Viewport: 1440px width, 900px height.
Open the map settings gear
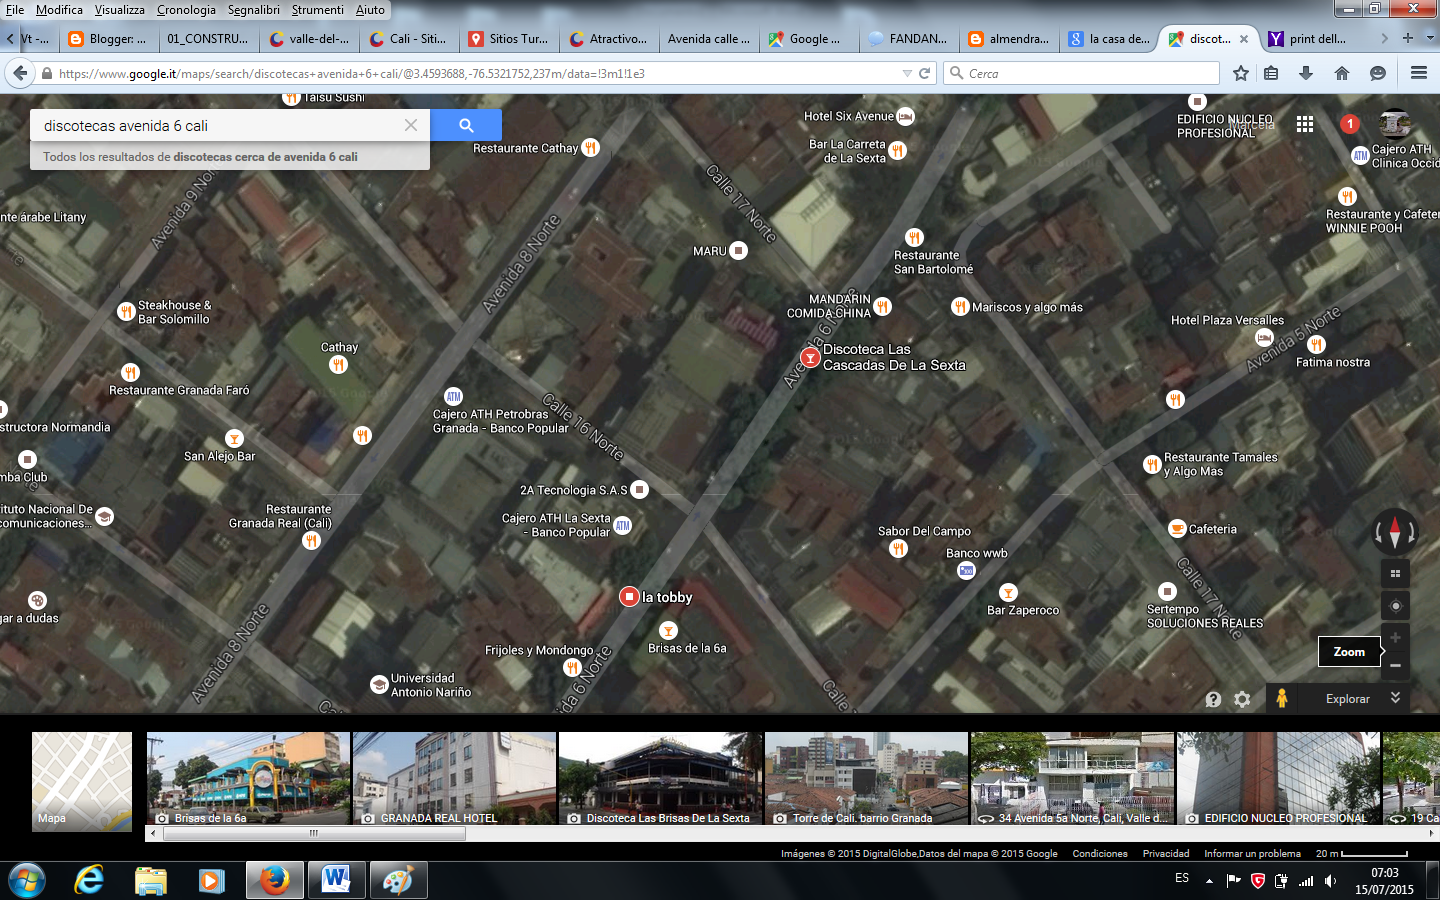pyautogui.click(x=1242, y=699)
